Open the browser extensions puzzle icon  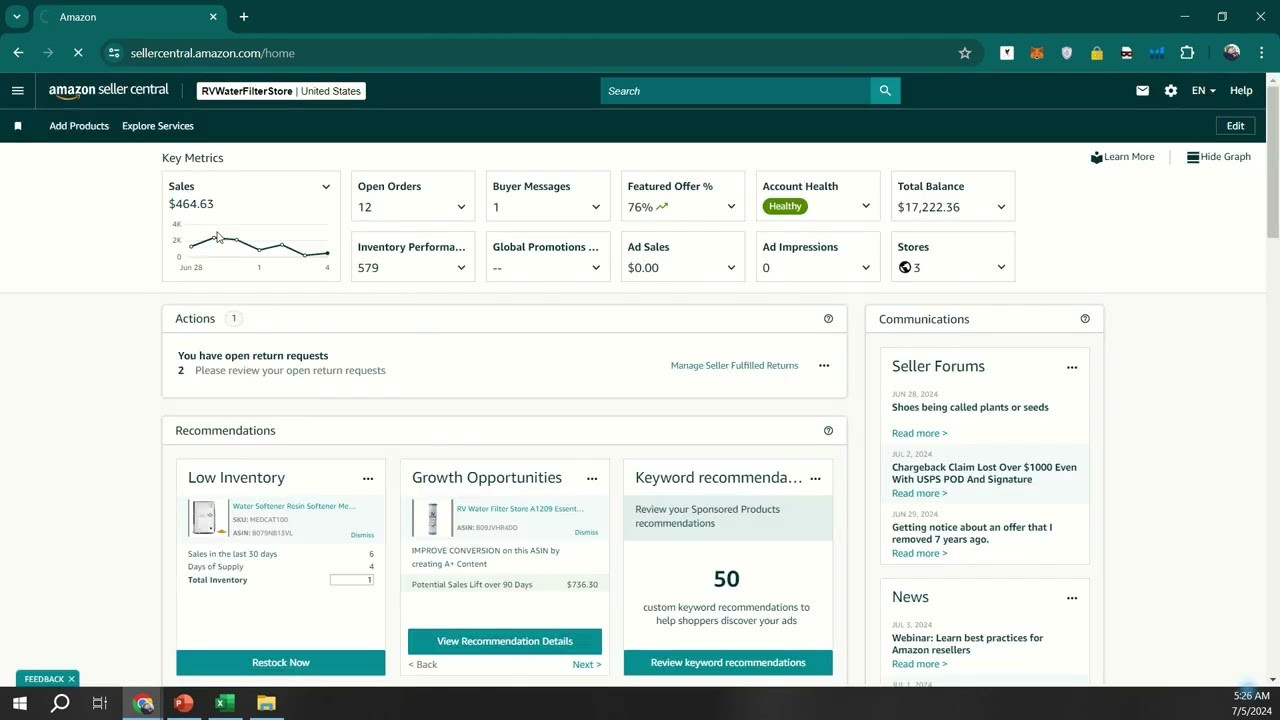[x=1187, y=53]
